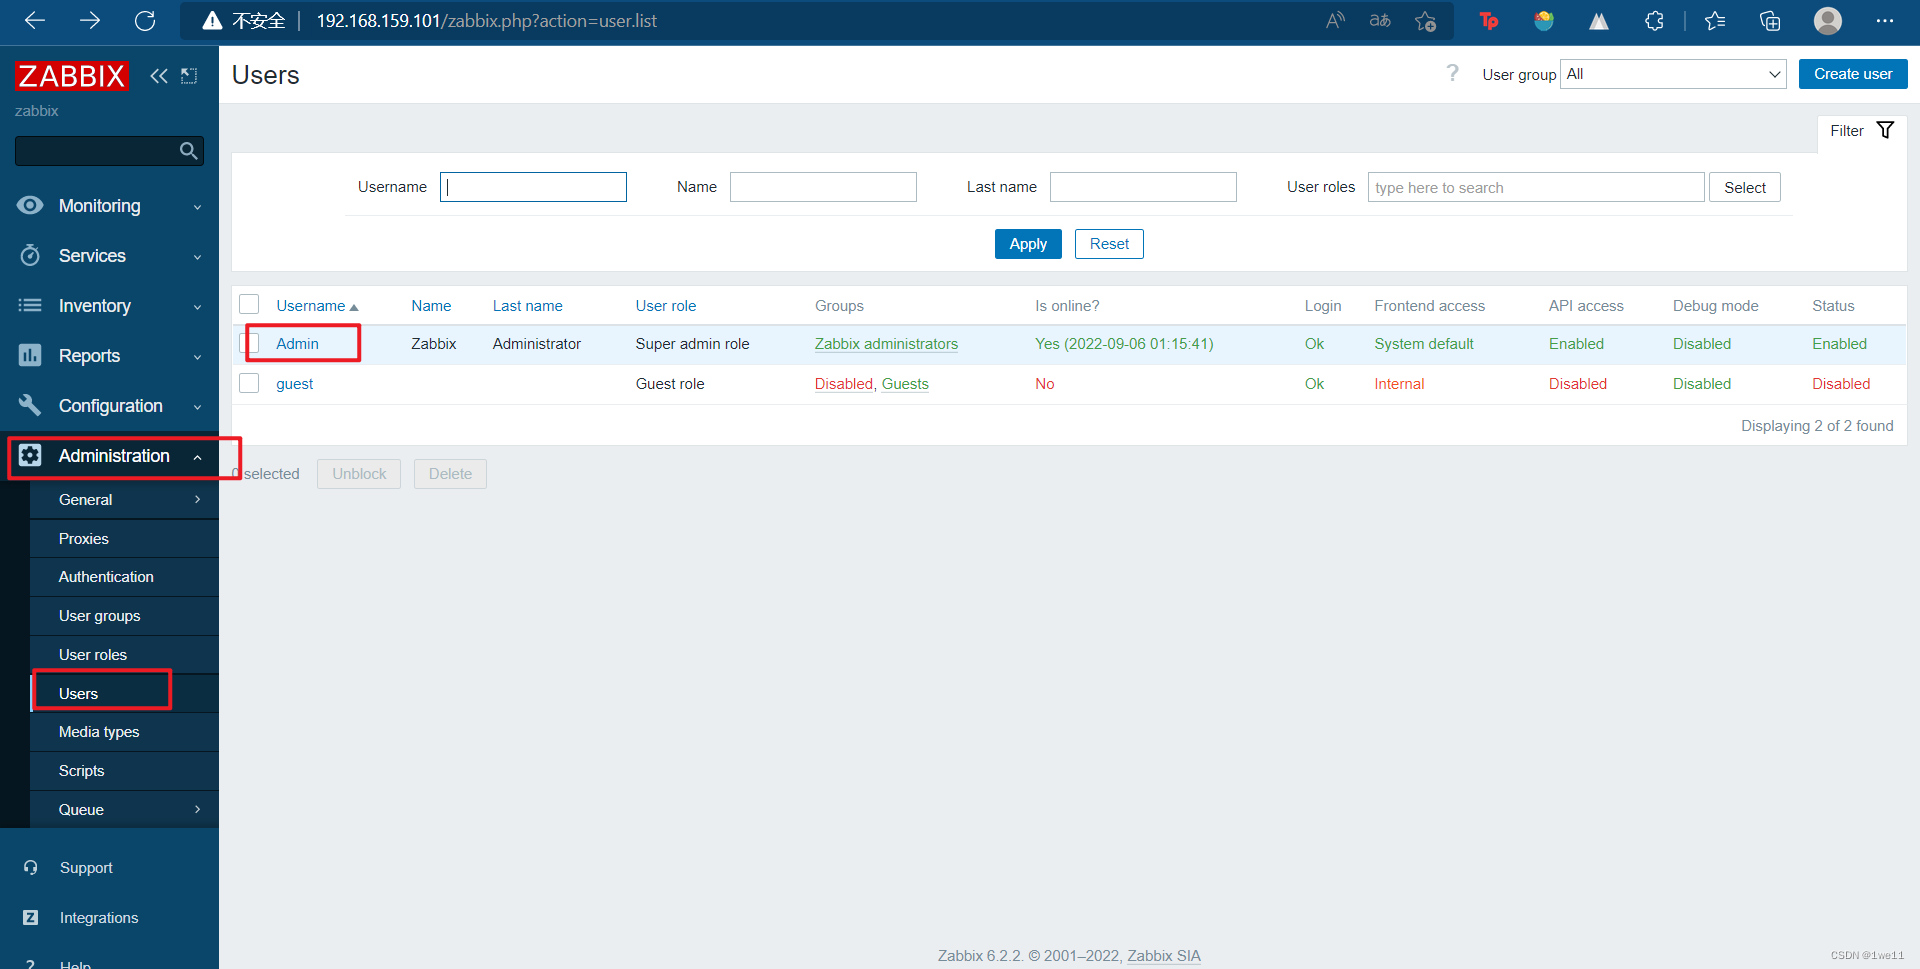
Task: Click the Create user button
Action: pyautogui.click(x=1853, y=74)
